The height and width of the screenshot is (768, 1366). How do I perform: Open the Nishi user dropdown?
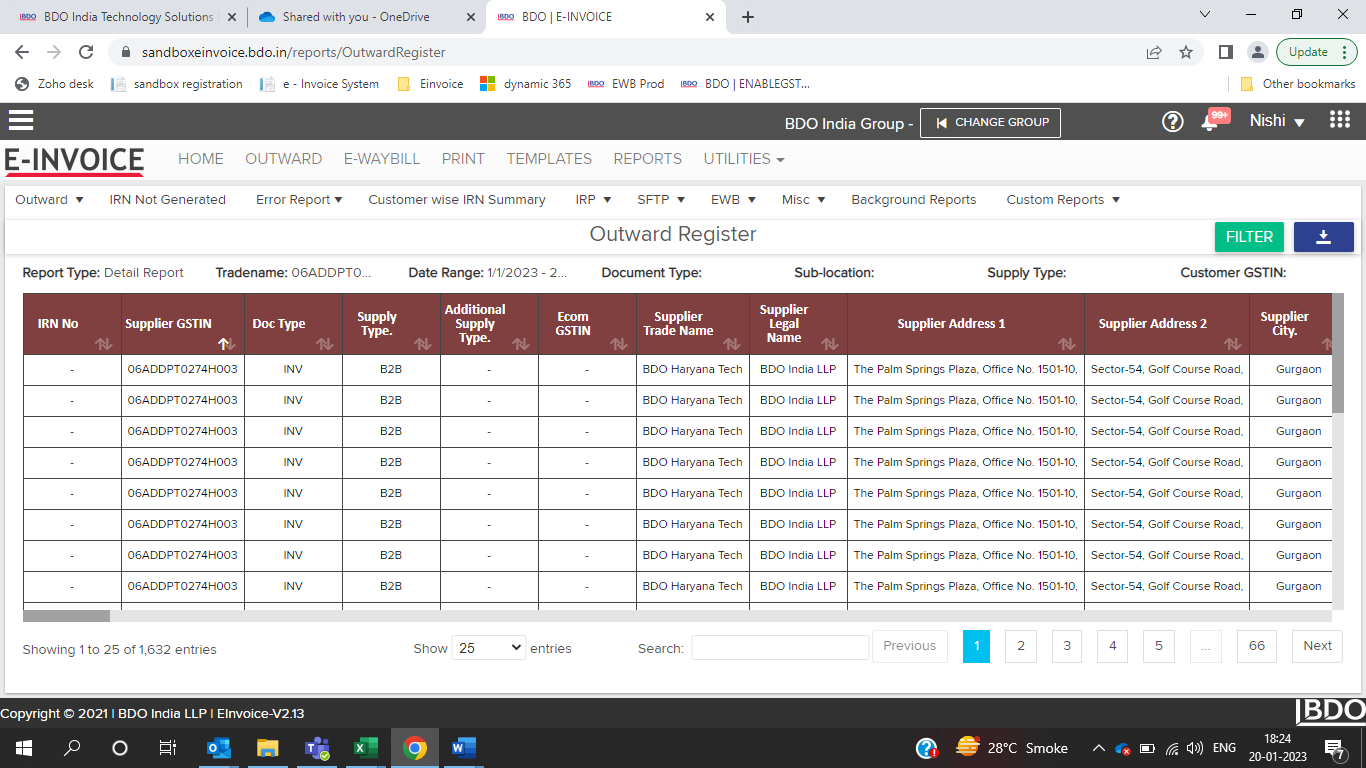1277,121
